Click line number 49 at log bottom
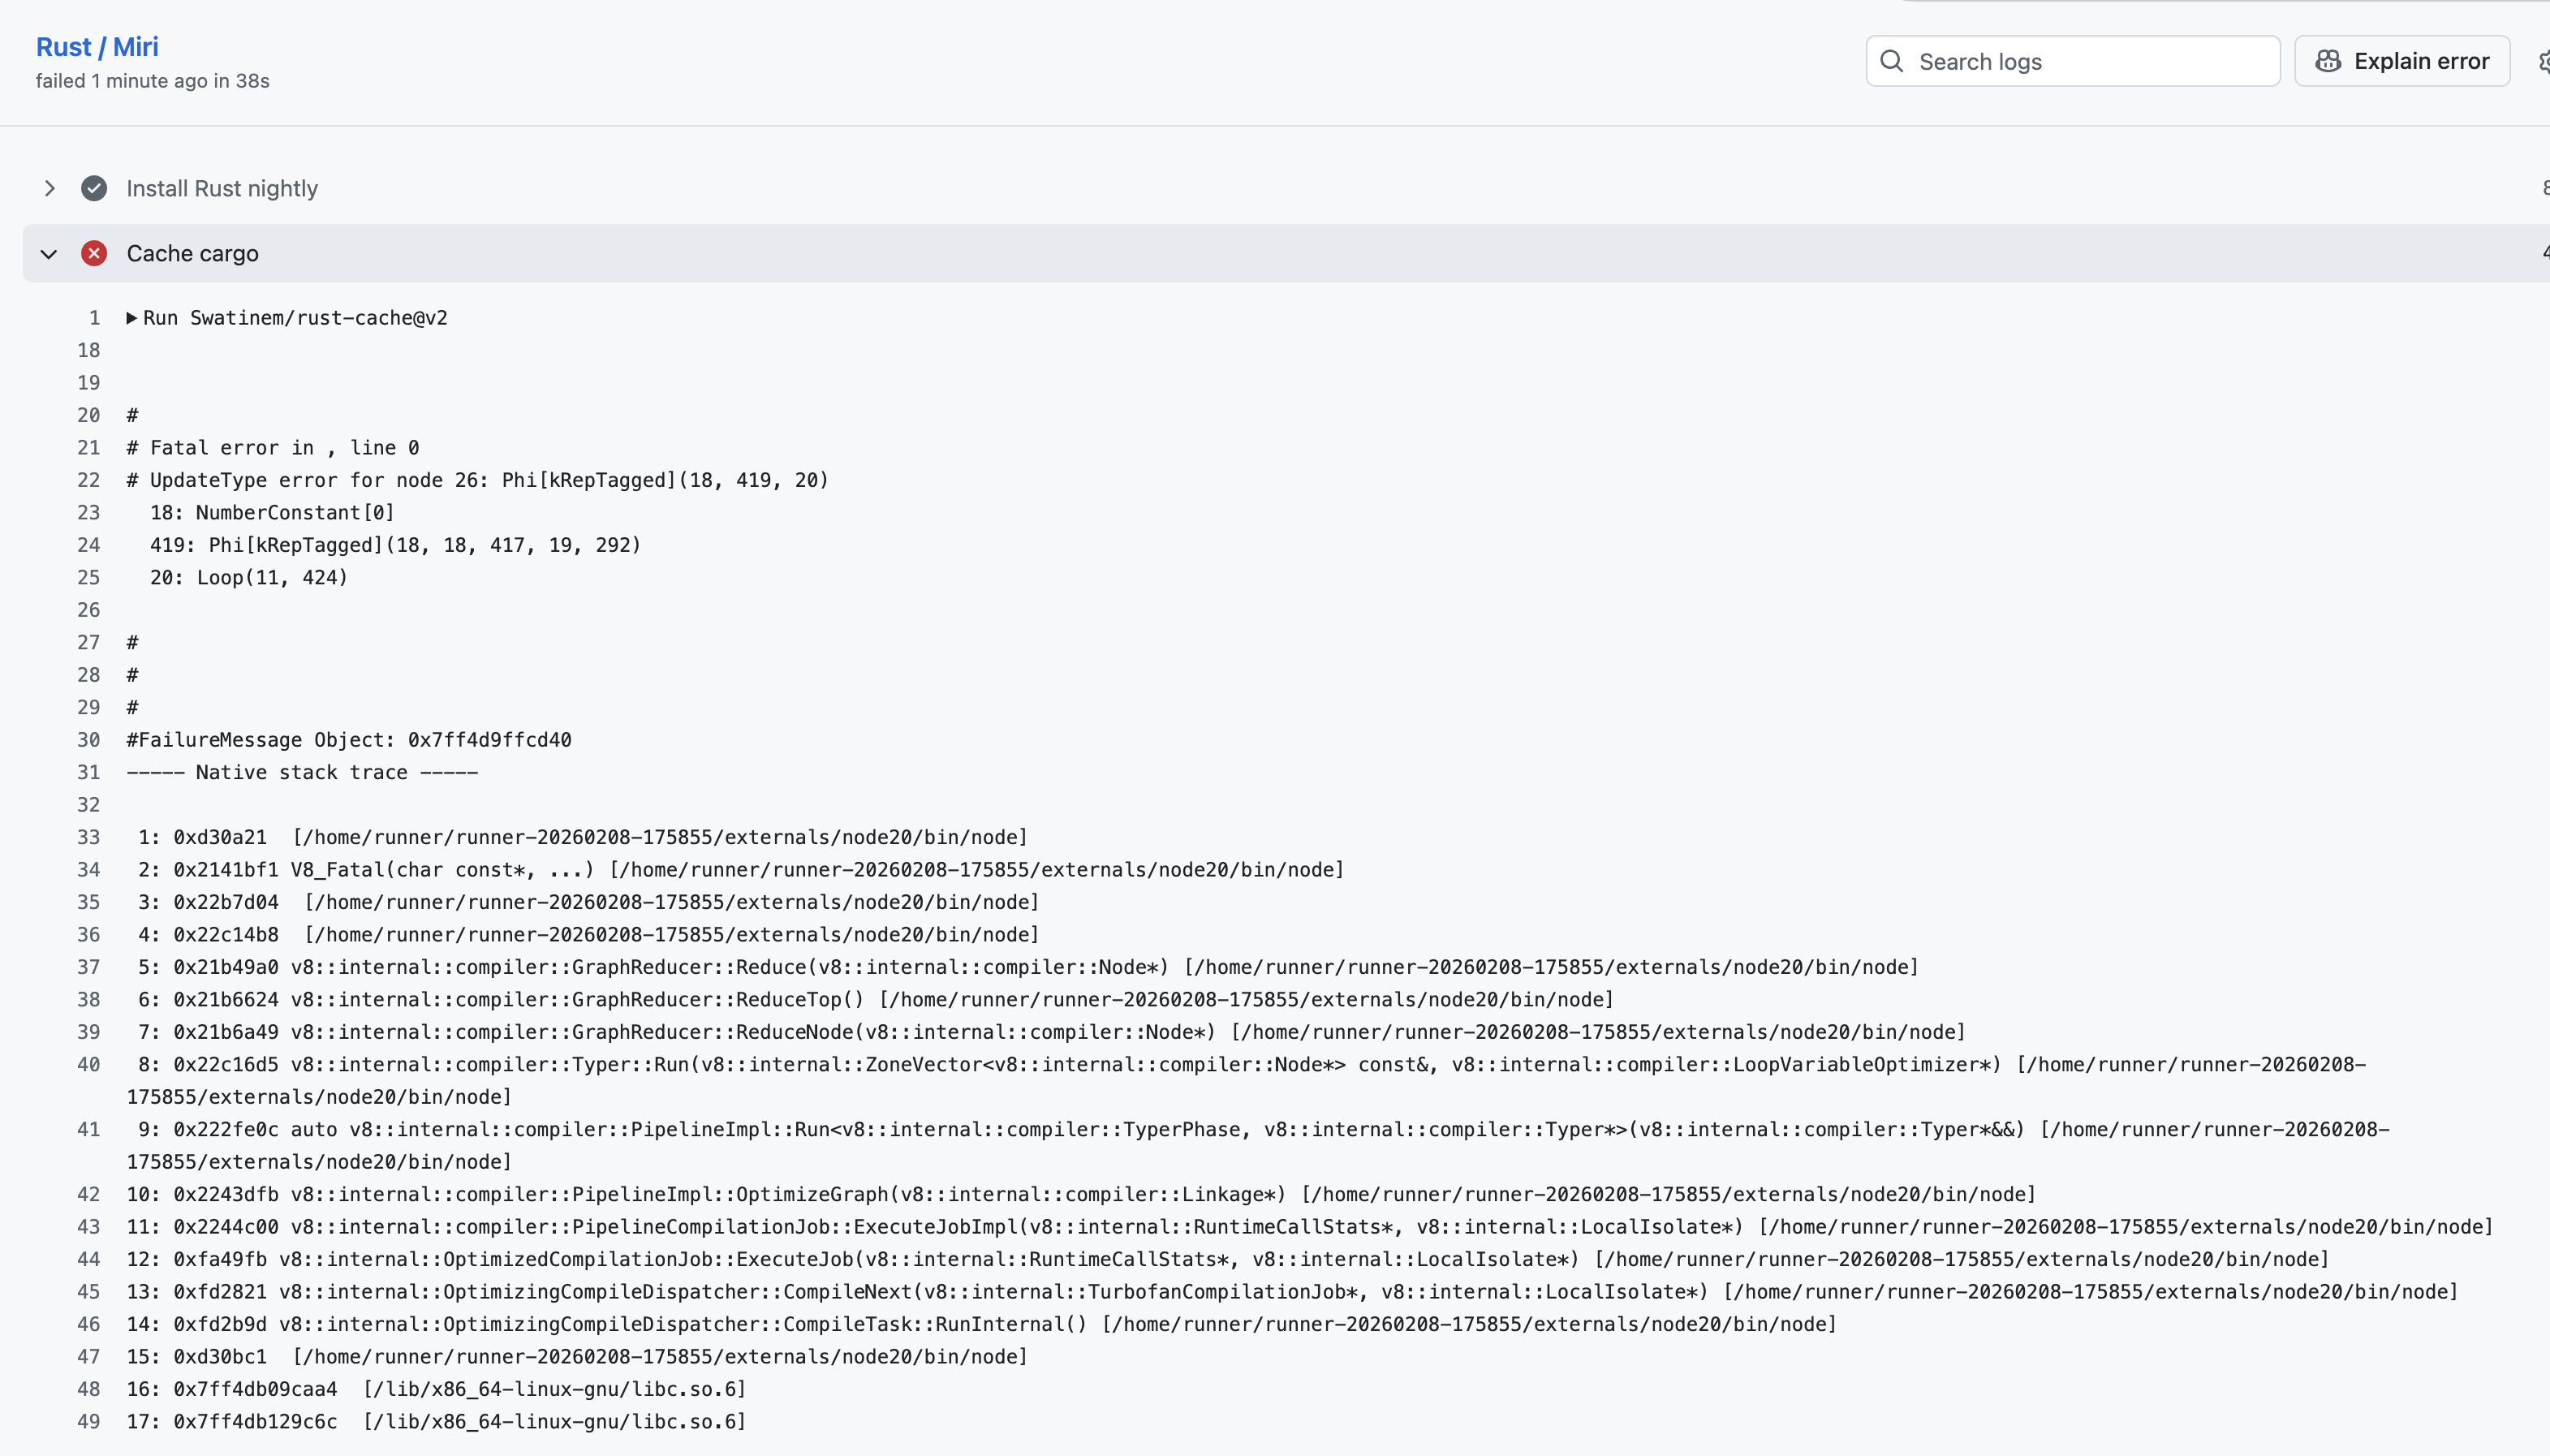This screenshot has width=2550, height=1456. [x=89, y=1422]
